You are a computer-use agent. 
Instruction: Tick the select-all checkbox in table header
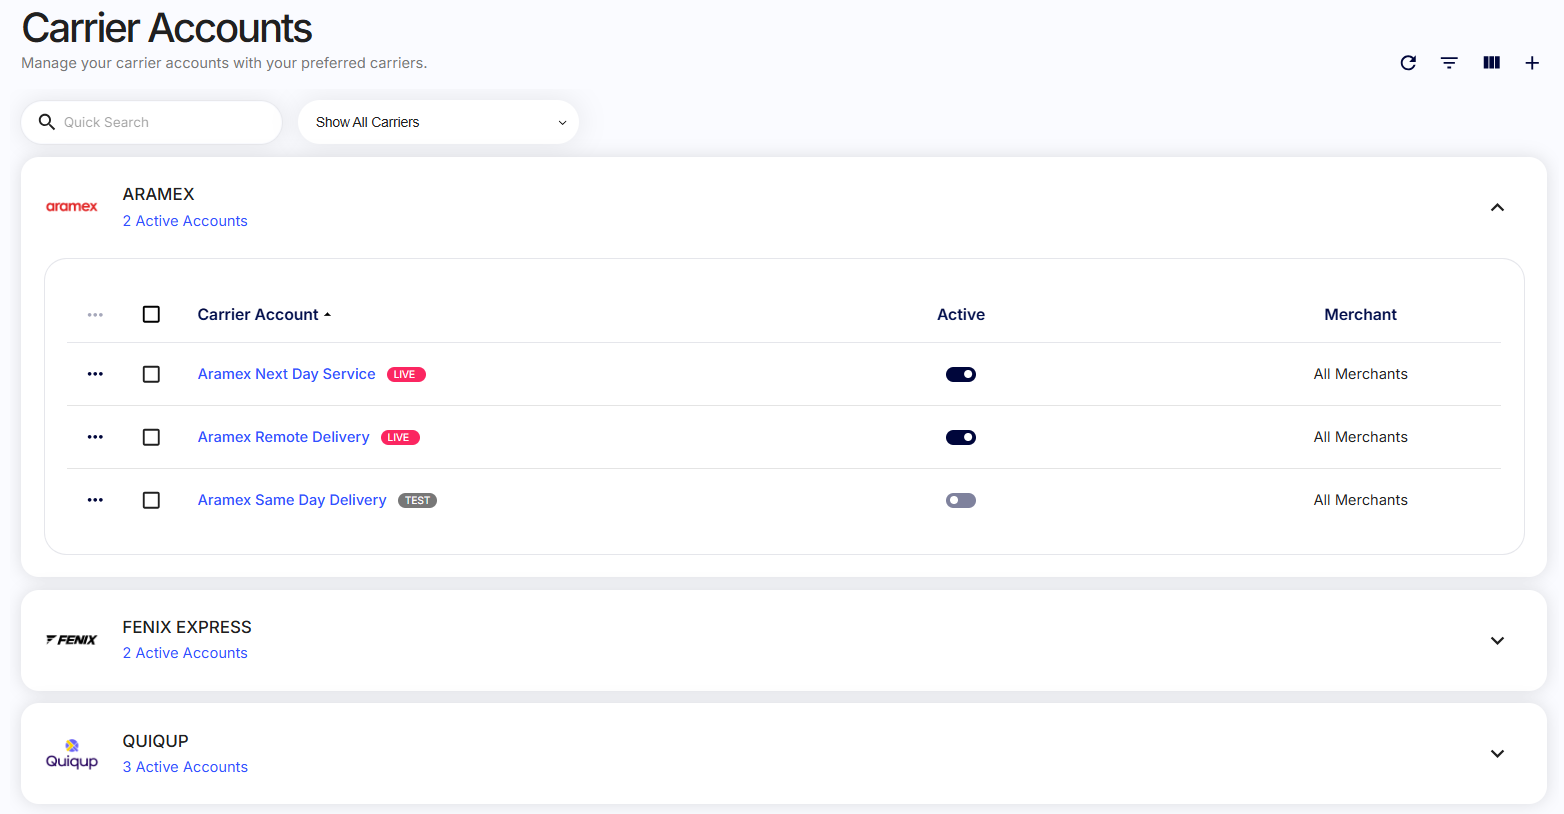(x=151, y=315)
